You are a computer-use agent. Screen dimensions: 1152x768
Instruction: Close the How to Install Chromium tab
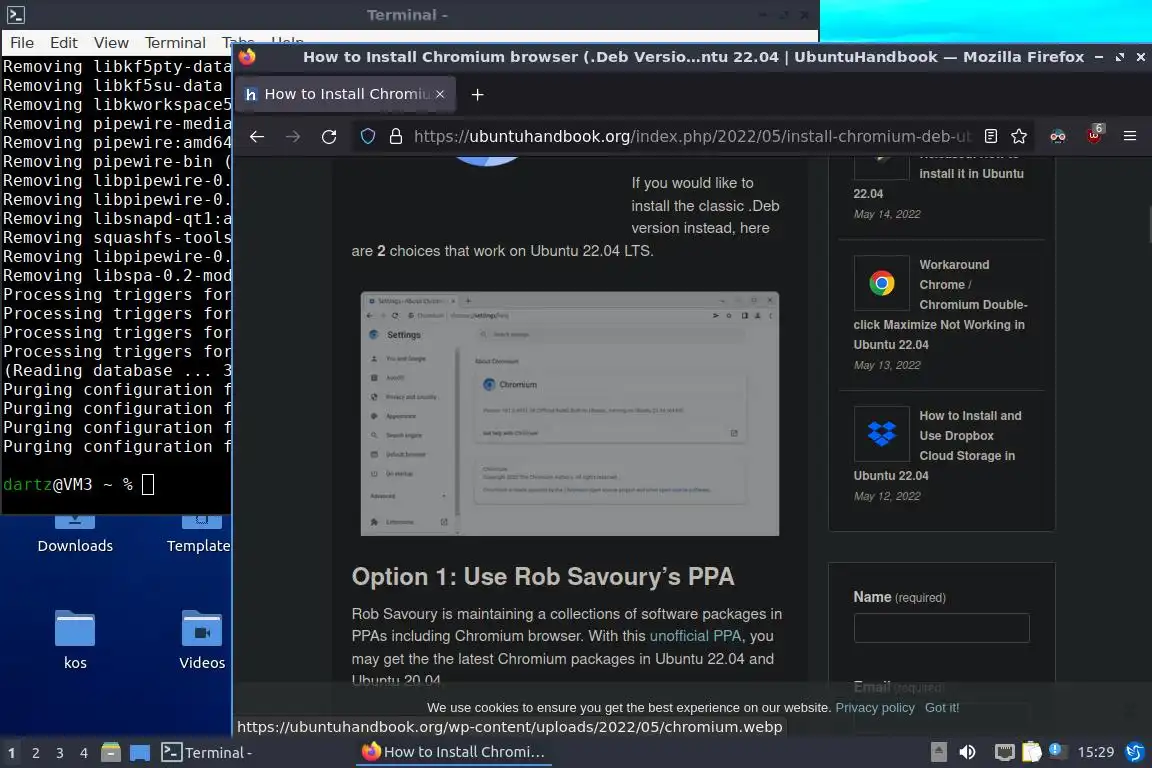(x=440, y=95)
